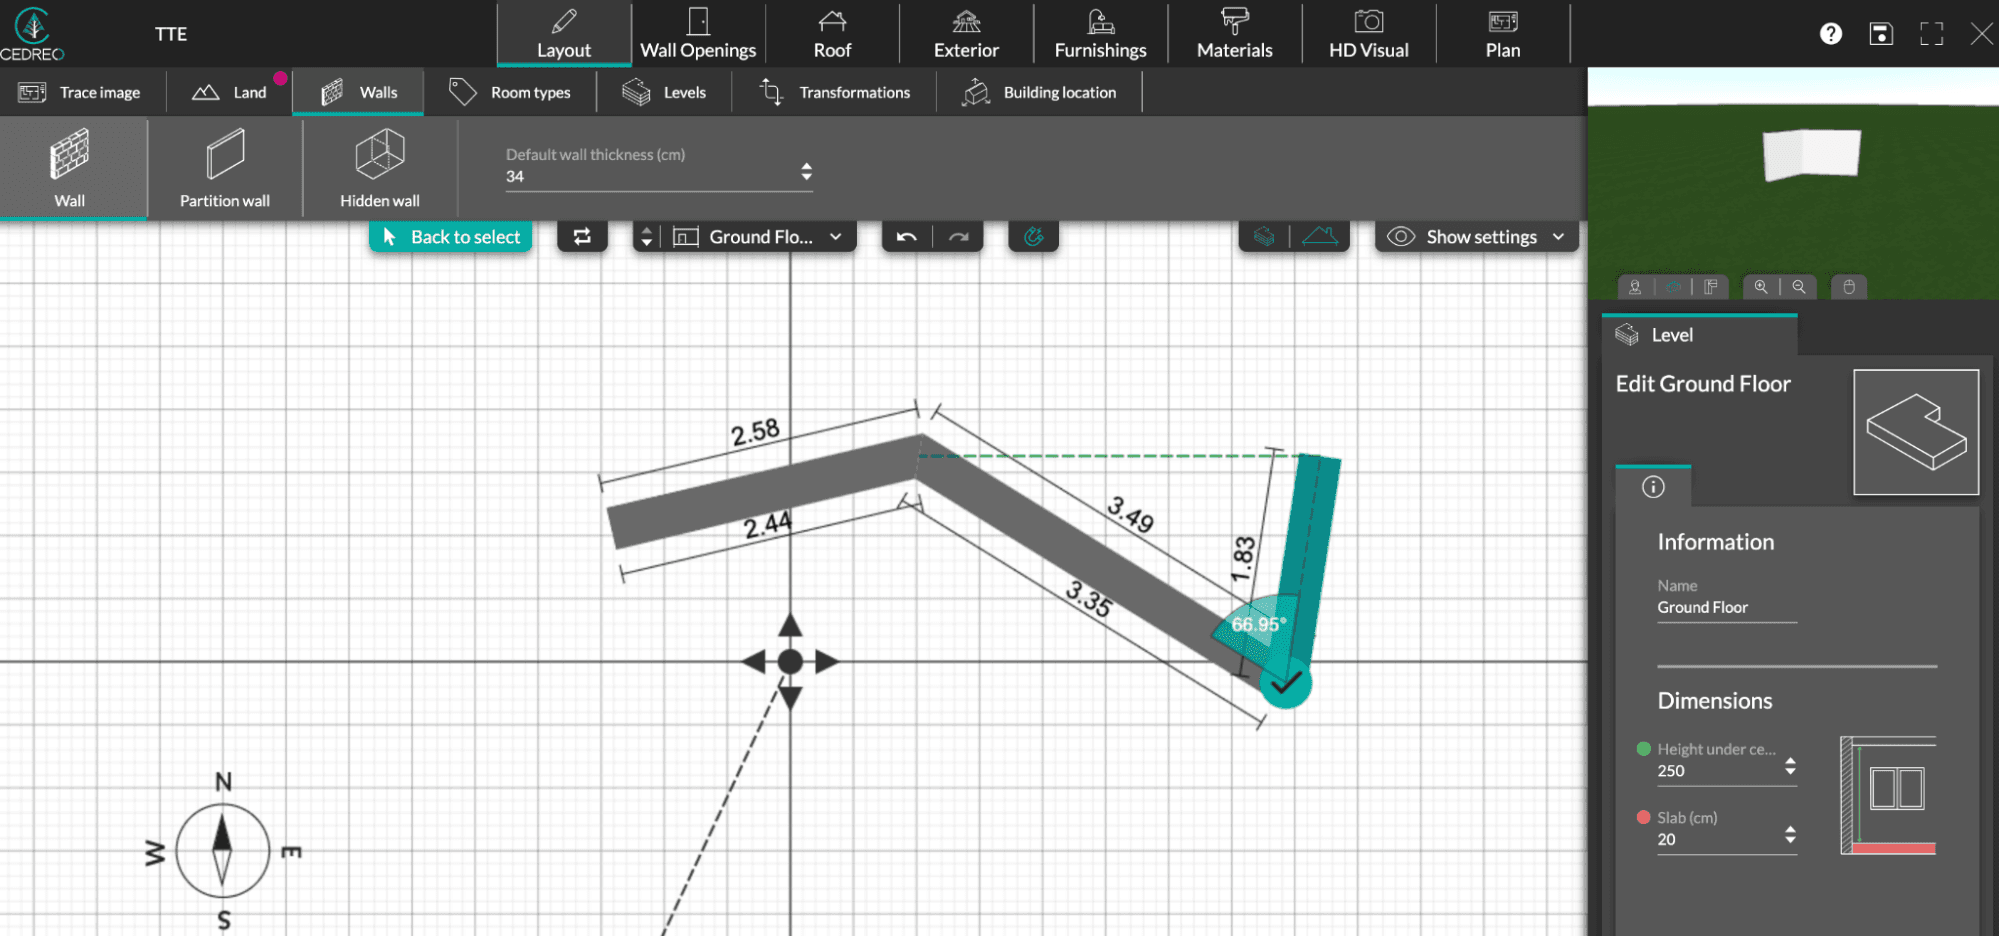Open the Default wall thickness stepper

click(805, 169)
